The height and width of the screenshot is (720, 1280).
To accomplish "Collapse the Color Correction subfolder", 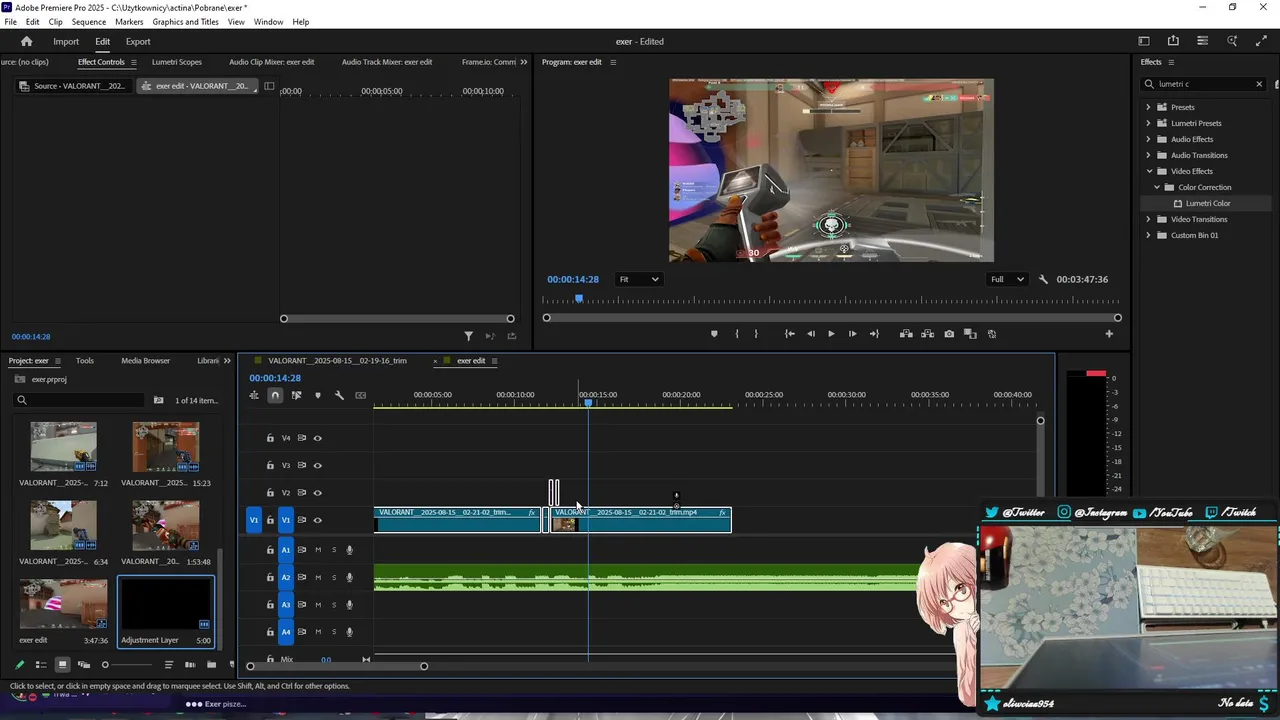I will (1157, 187).
